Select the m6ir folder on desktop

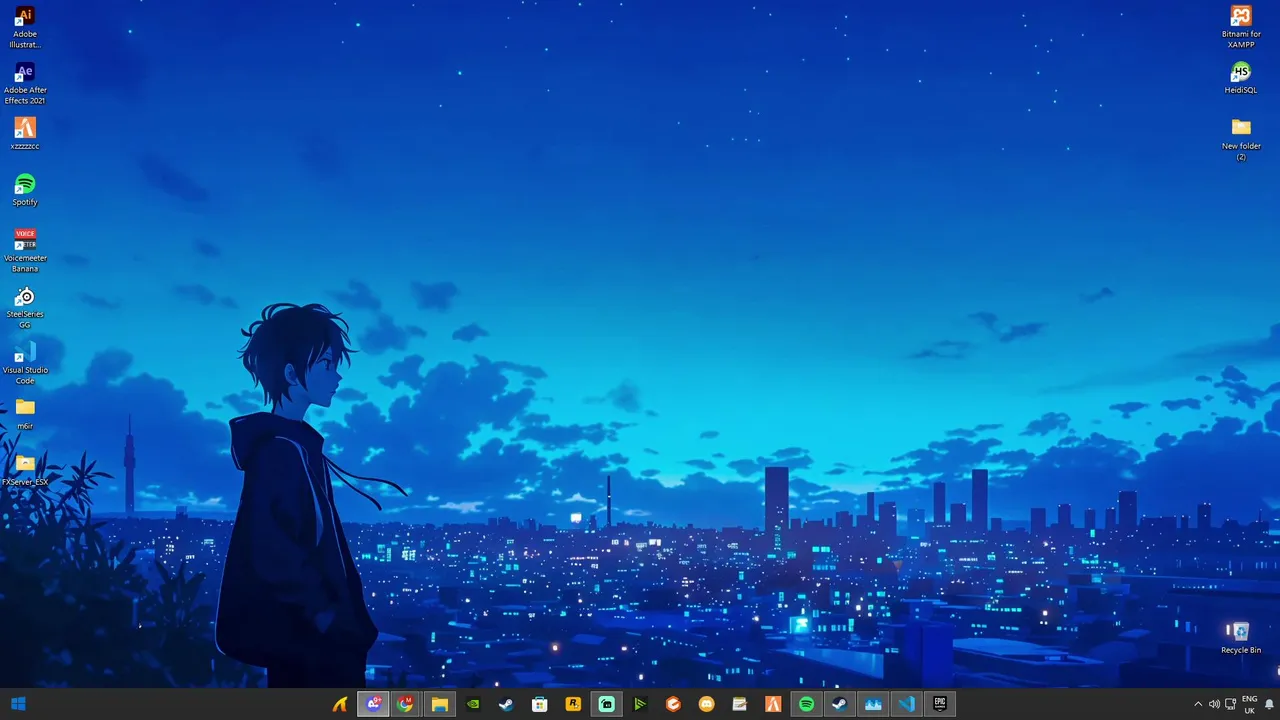(25, 414)
